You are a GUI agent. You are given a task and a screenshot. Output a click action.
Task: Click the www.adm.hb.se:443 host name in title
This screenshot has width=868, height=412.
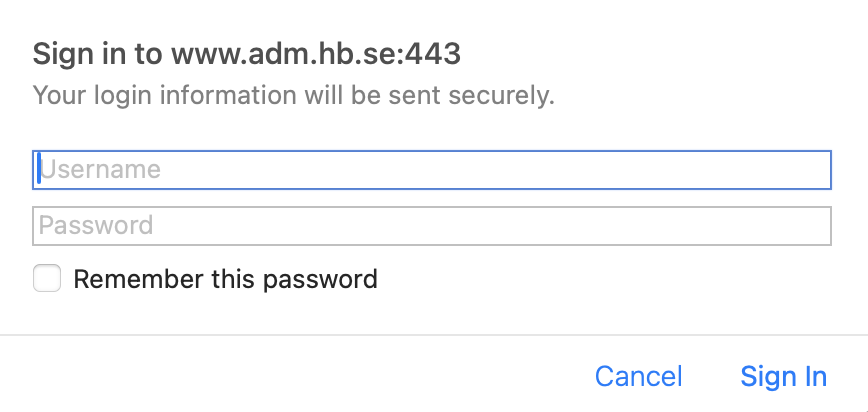[x=316, y=54]
